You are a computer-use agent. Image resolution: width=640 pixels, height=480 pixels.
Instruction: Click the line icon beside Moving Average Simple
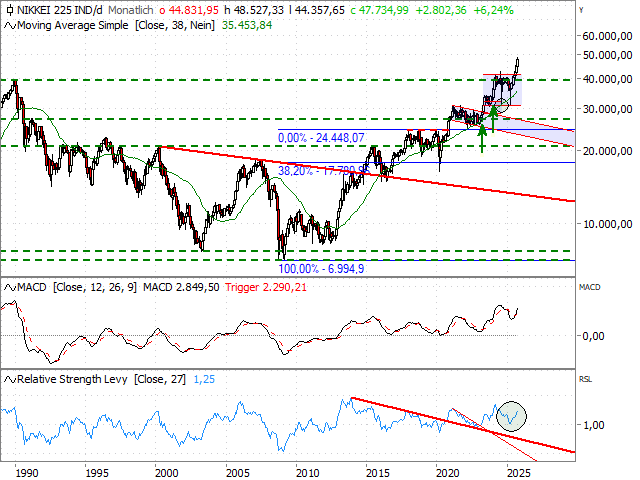[9, 23]
